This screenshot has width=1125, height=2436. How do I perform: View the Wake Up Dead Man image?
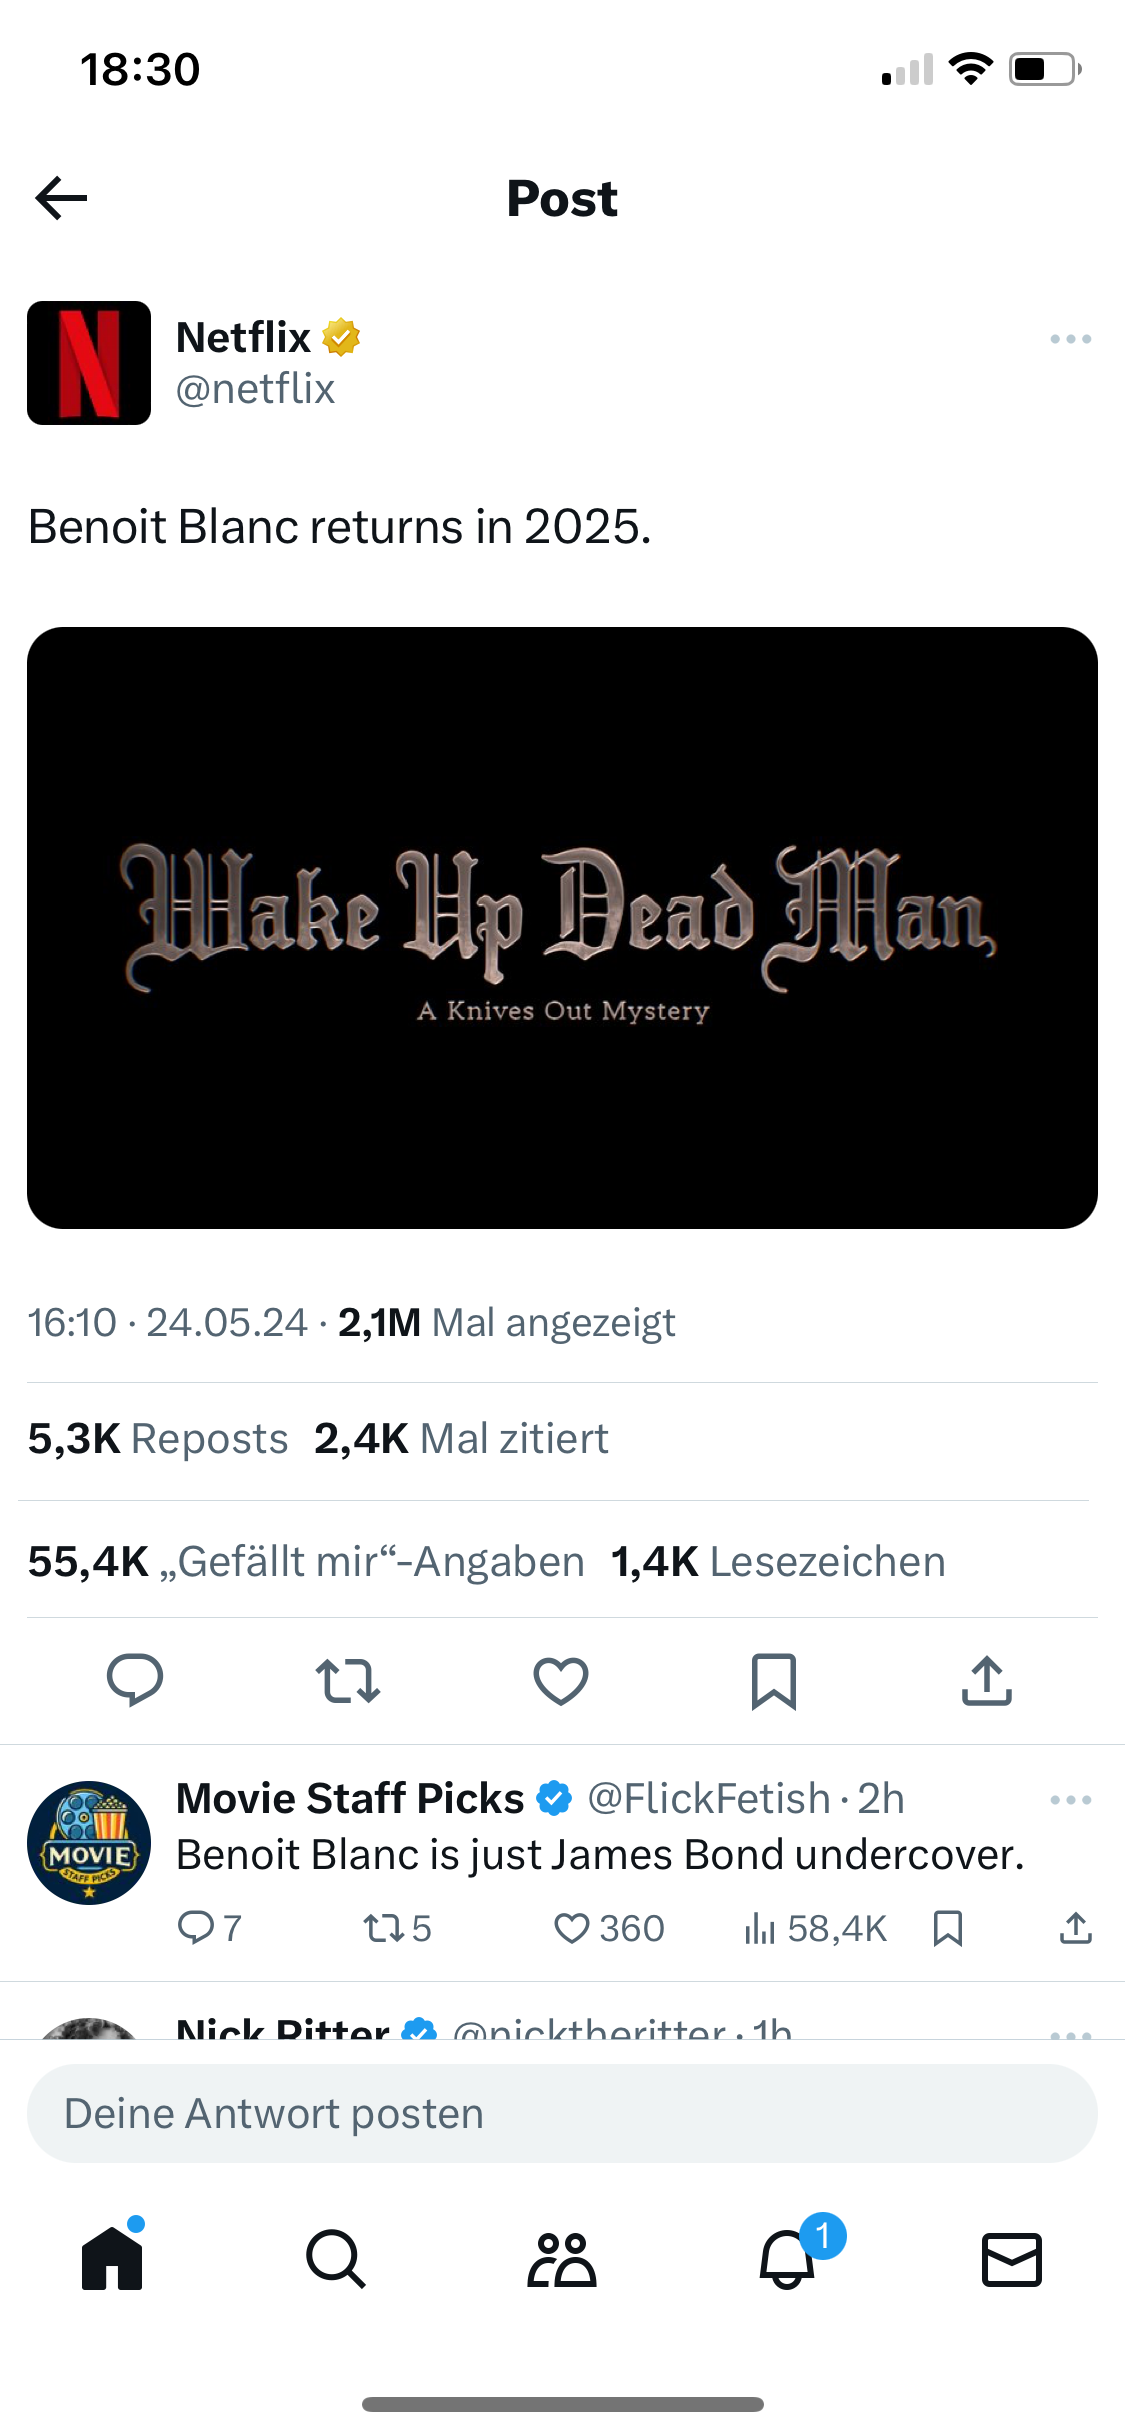(x=562, y=928)
